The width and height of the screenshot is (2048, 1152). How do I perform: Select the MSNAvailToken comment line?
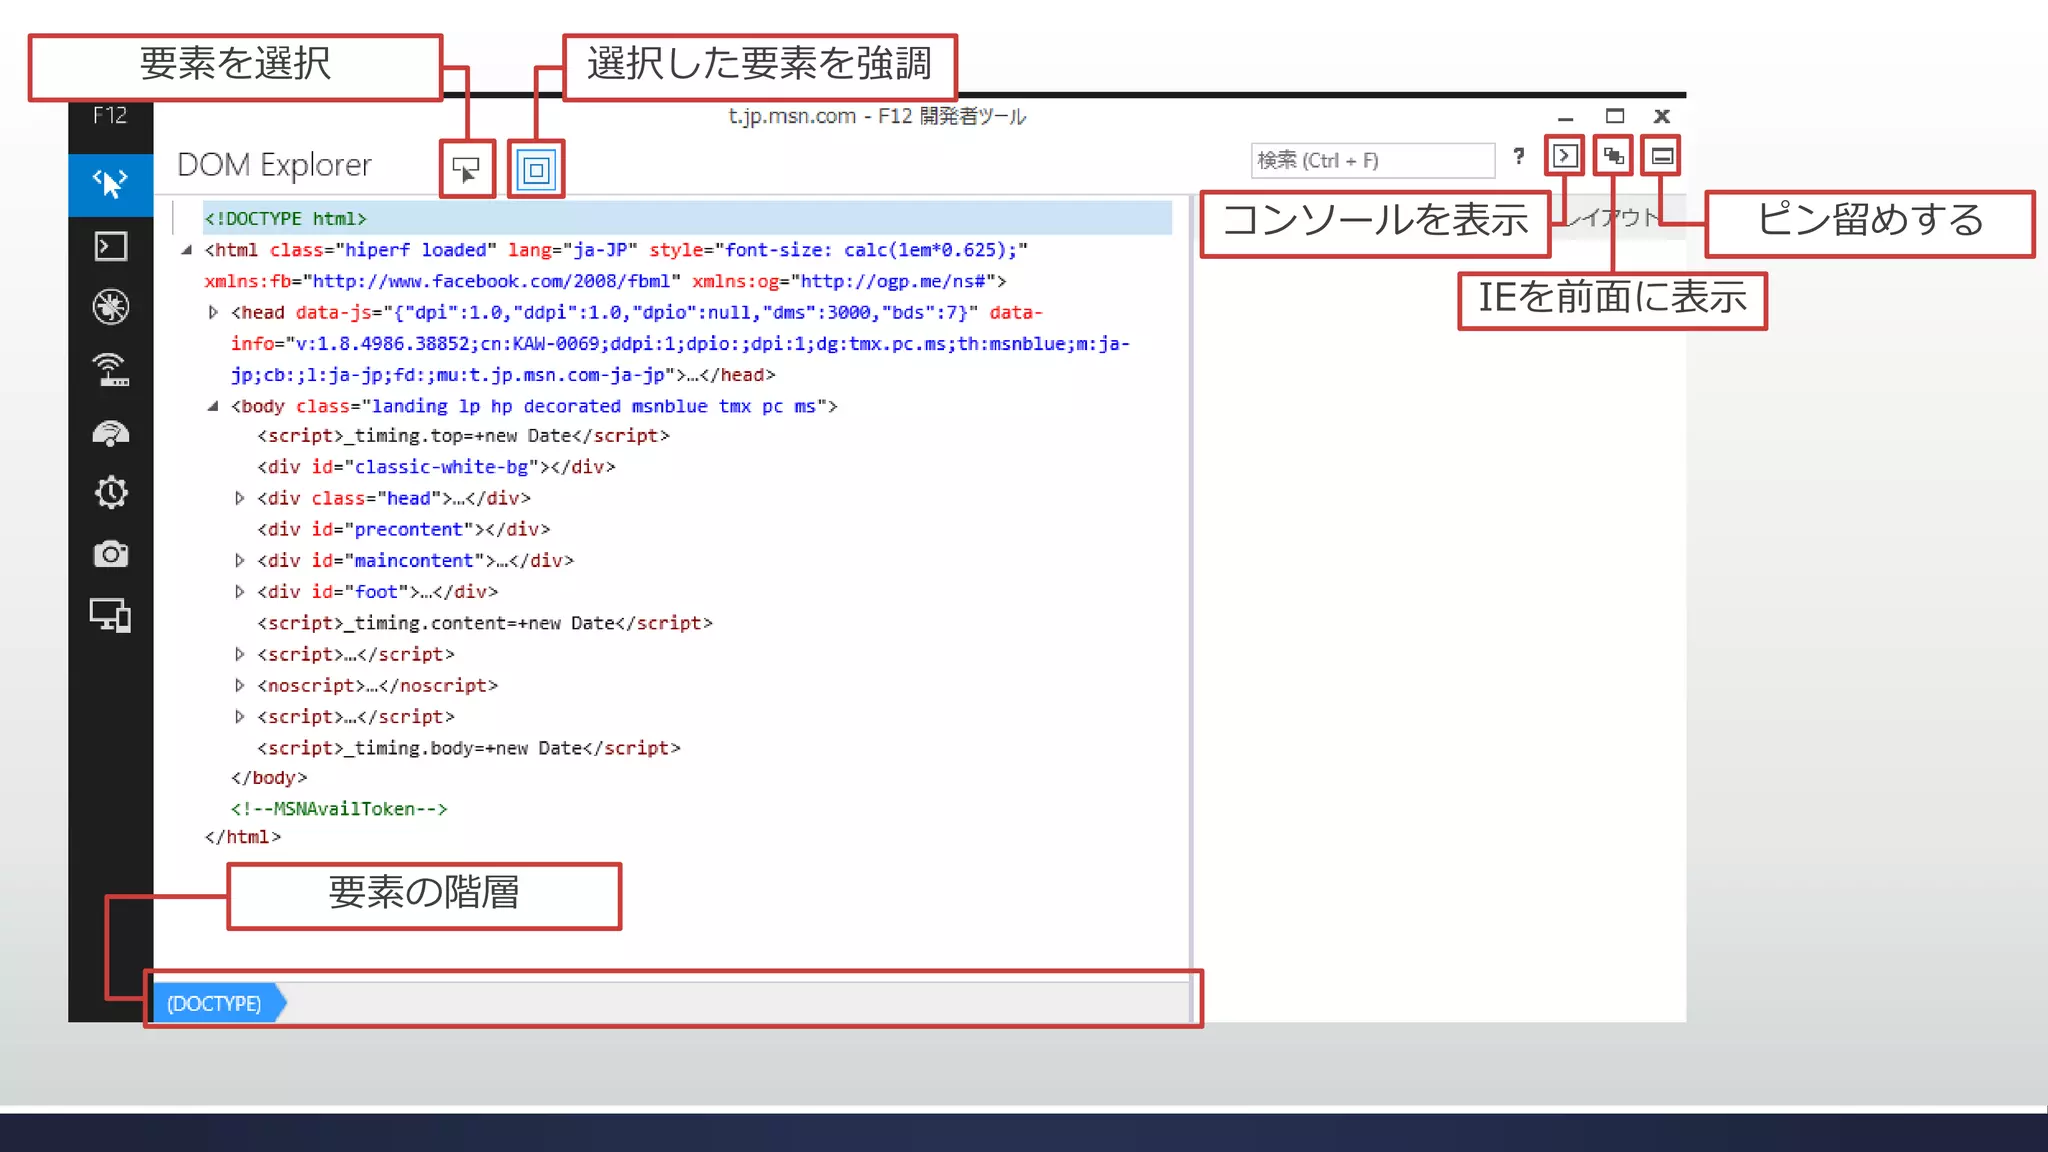click(x=339, y=809)
